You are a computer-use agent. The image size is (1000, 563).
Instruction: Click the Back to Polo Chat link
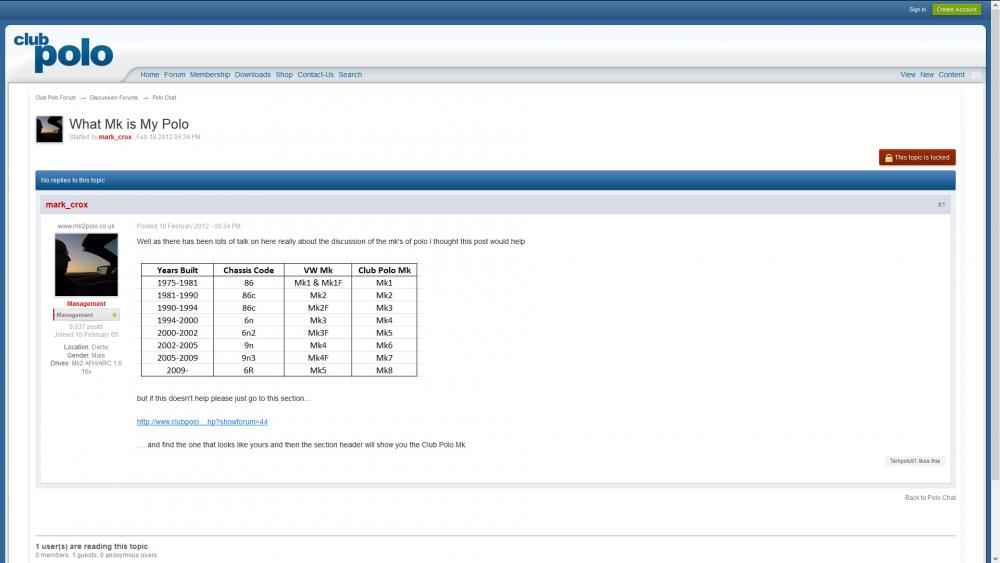click(930, 498)
